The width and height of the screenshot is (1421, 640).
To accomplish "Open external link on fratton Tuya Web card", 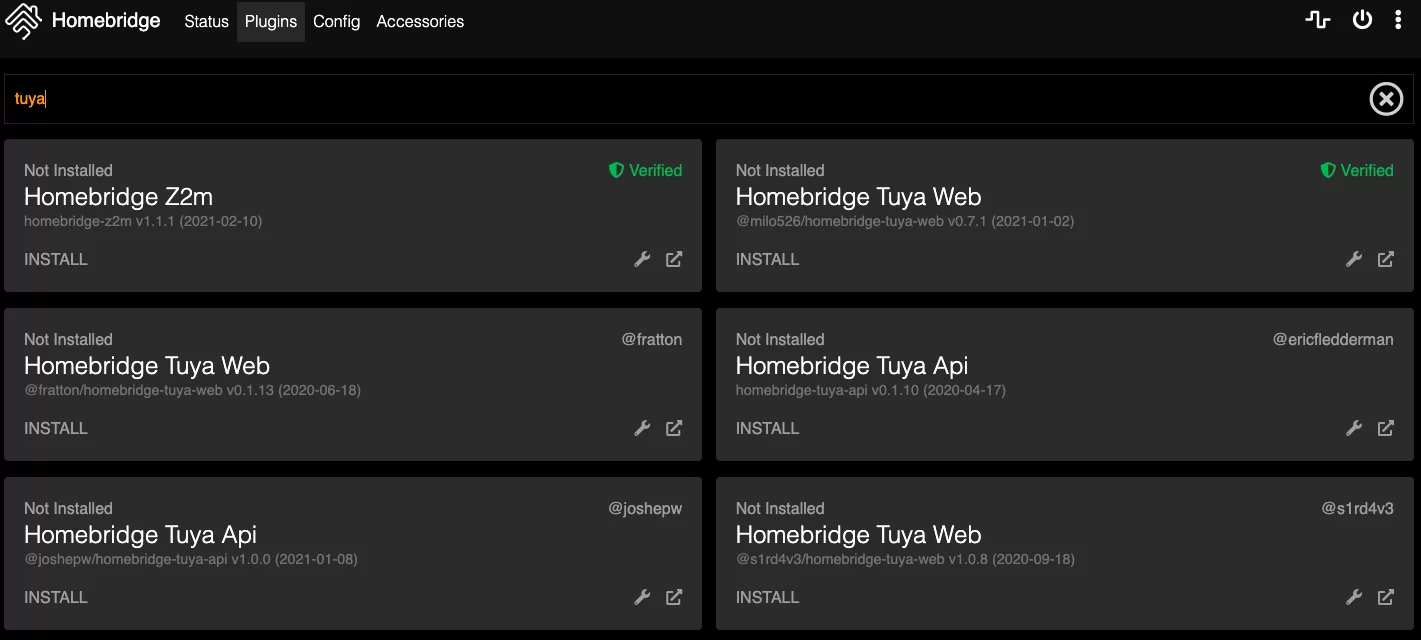I will click(674, 428).
